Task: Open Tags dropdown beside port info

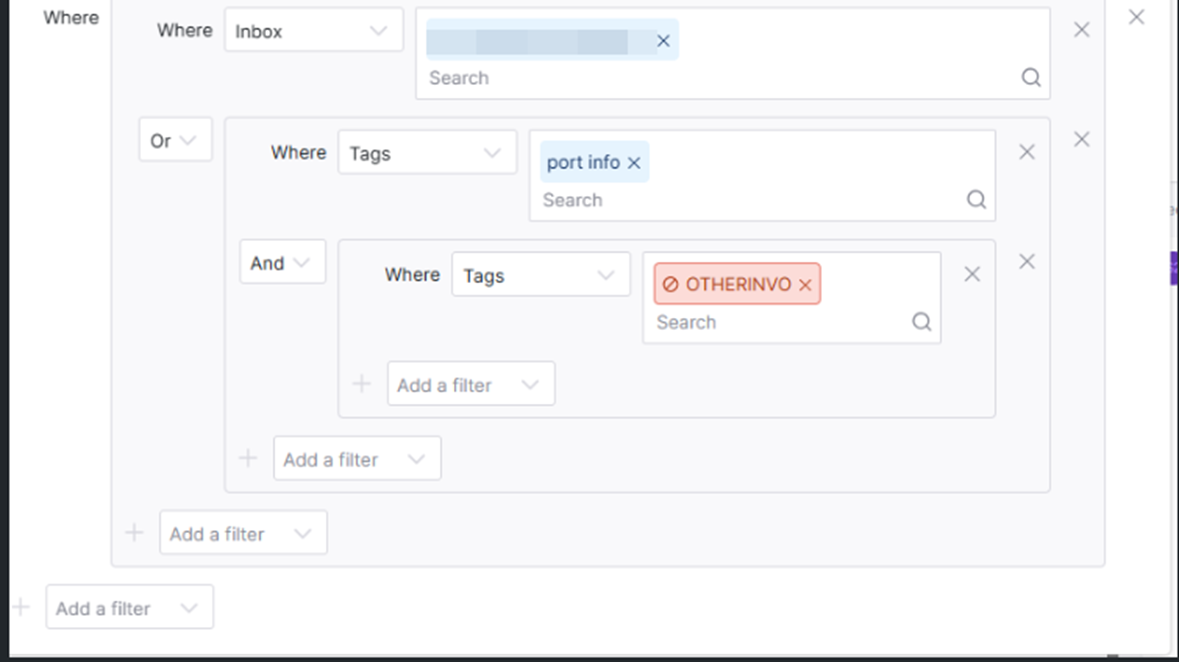Action: click(x=427, y=153)
